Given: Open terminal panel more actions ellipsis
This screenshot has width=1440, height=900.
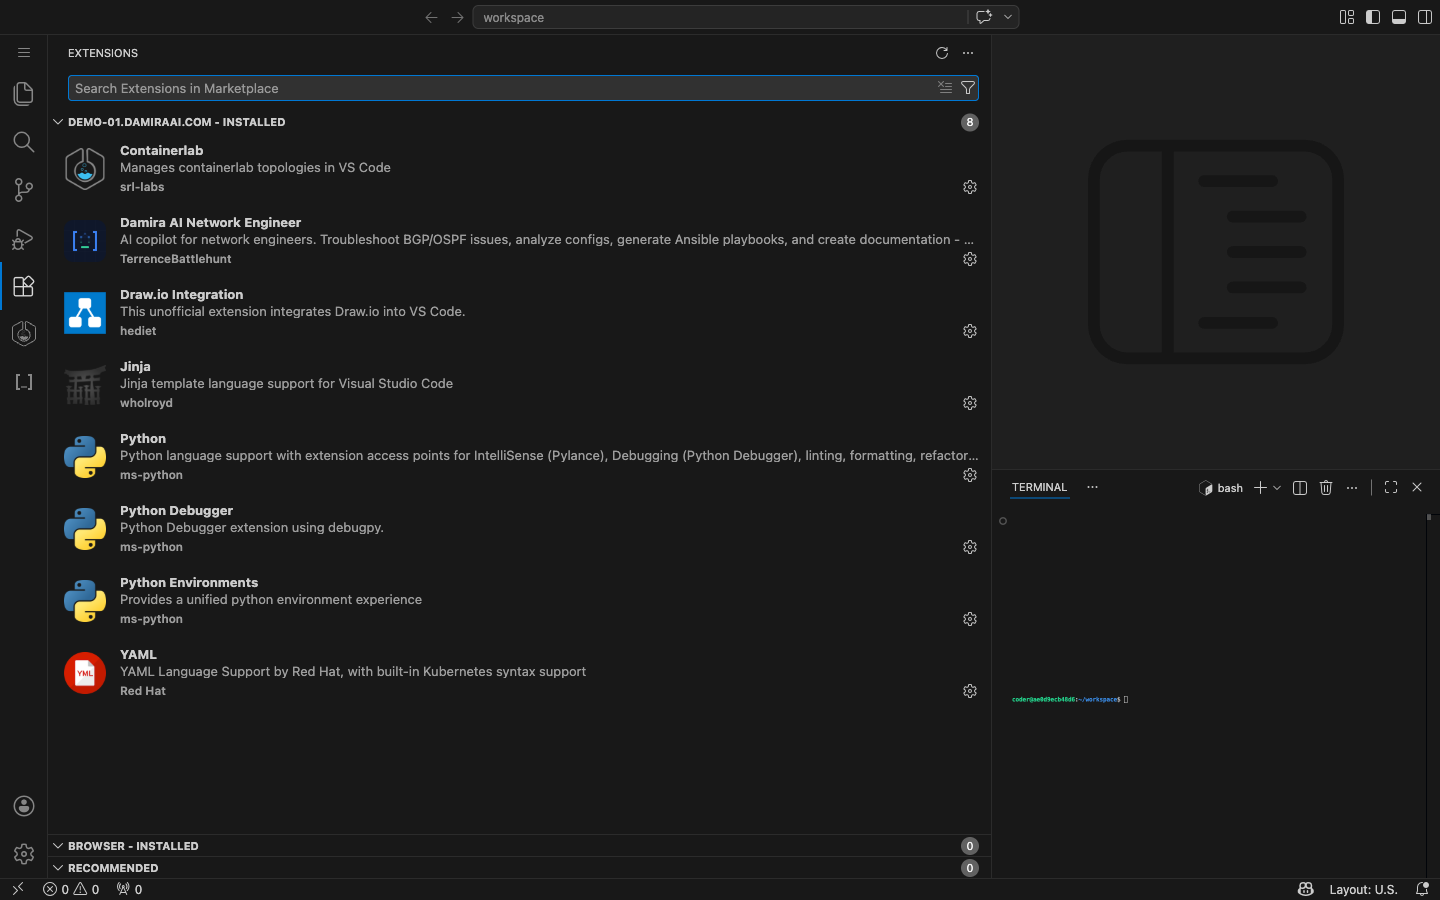Looking at the screenshot, I should 1352,488.
